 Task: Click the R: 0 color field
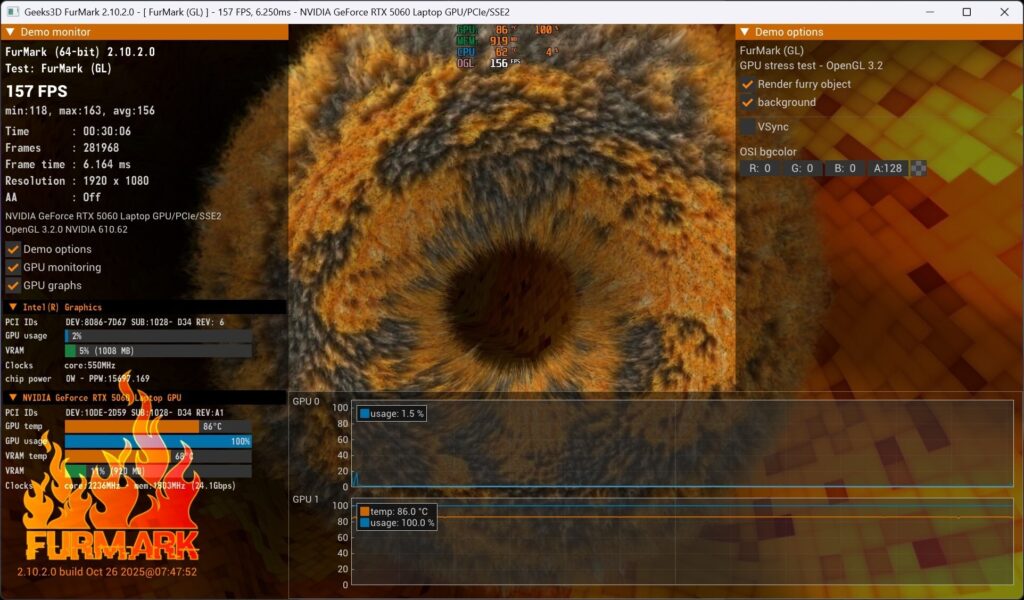(x=760, y=168)
